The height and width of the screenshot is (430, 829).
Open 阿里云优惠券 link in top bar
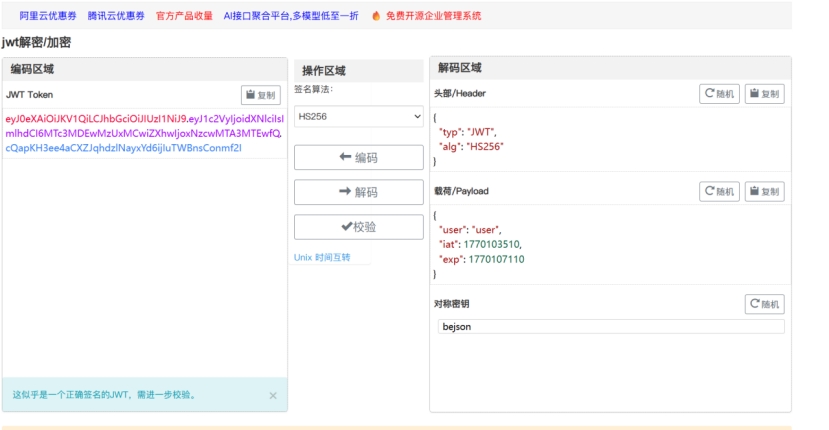tap(48, 16)
